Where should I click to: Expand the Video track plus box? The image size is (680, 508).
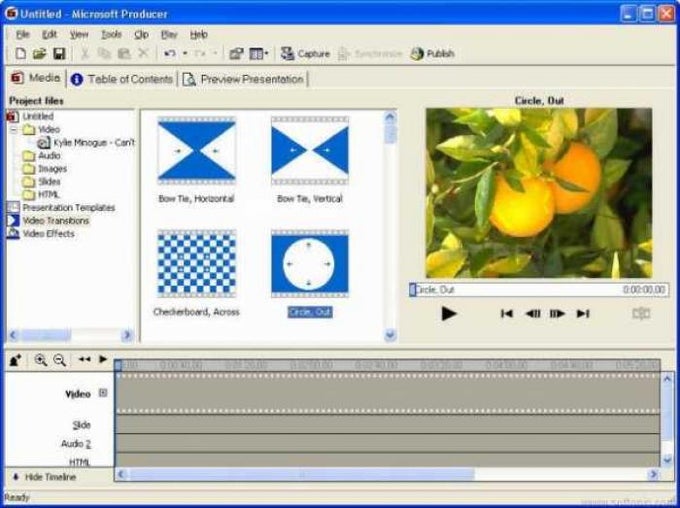tap(103, 393)
